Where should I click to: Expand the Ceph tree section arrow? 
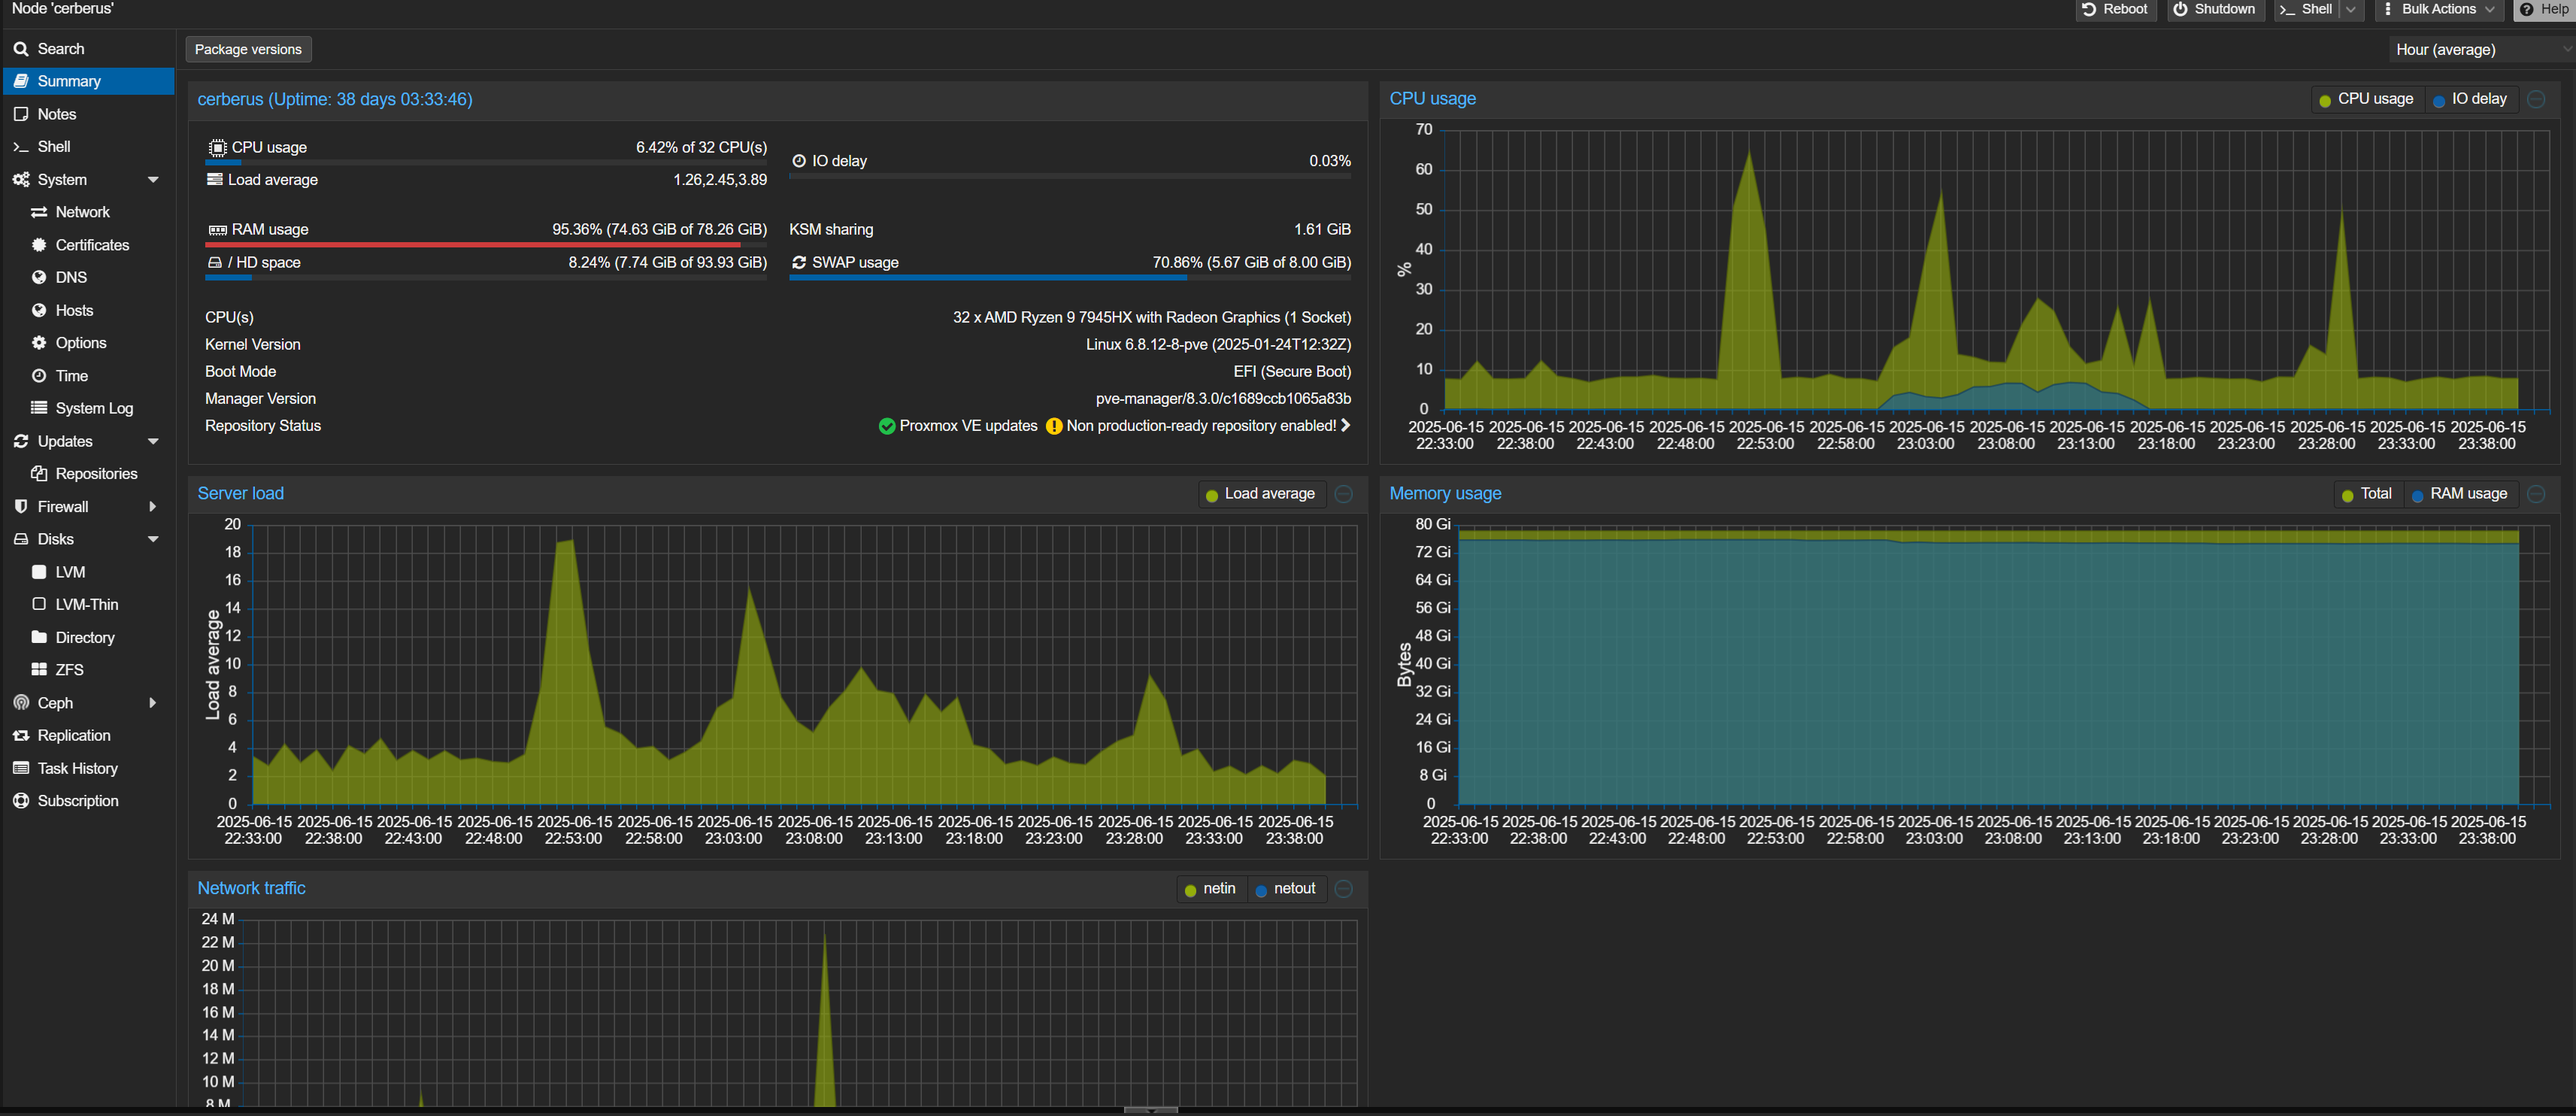pyautogui.click(x=153, y=703)
